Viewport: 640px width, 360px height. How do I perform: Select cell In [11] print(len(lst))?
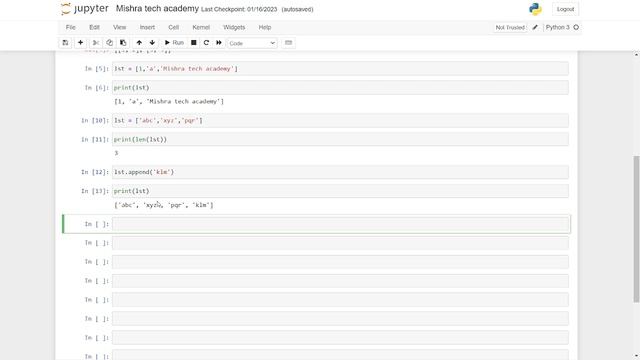click(340, 140)
